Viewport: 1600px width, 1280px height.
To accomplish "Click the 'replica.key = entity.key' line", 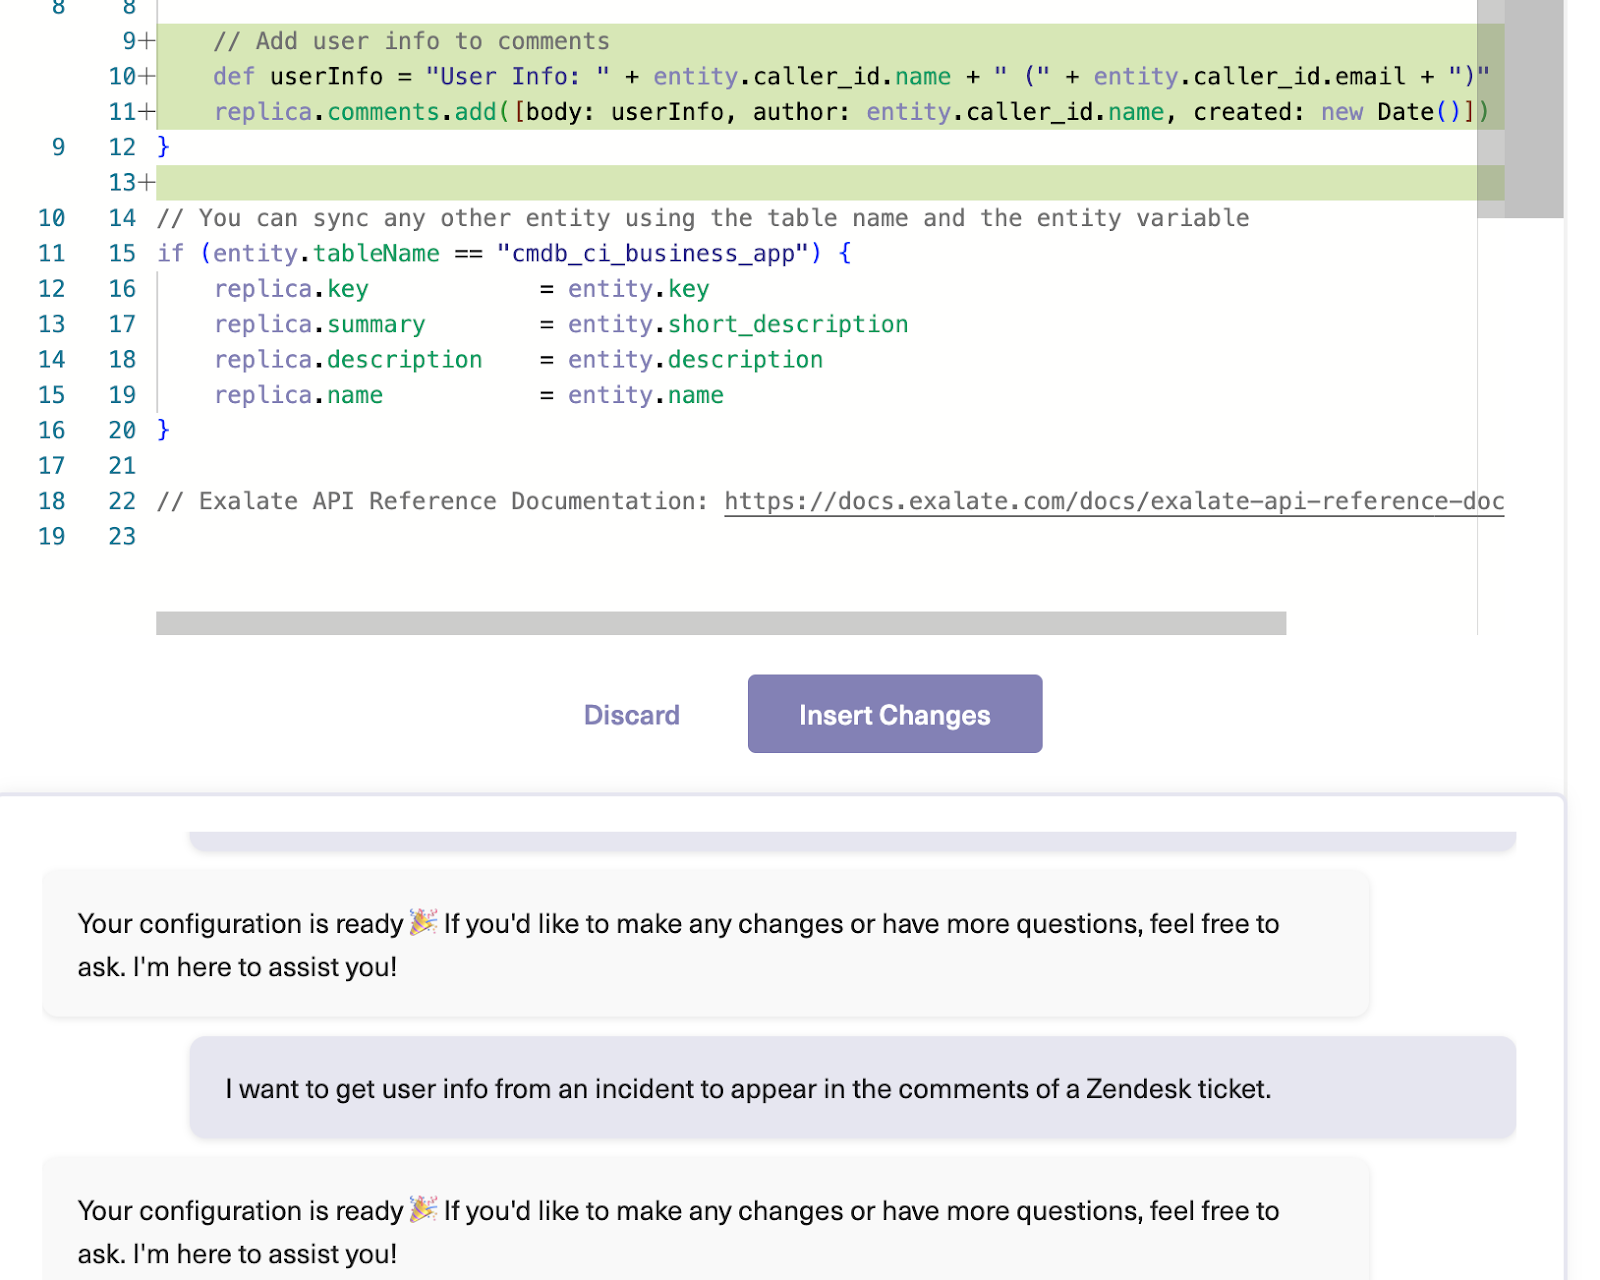I will 461,289.
